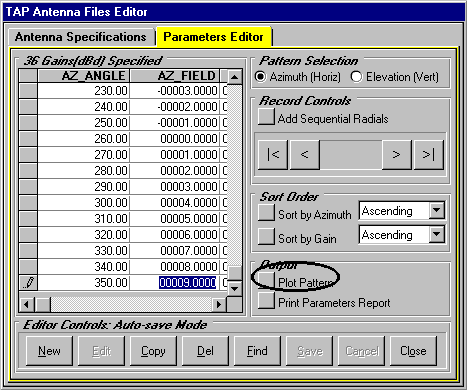Click the Close button
The image size is (467, 390).
tap(413, 351)
